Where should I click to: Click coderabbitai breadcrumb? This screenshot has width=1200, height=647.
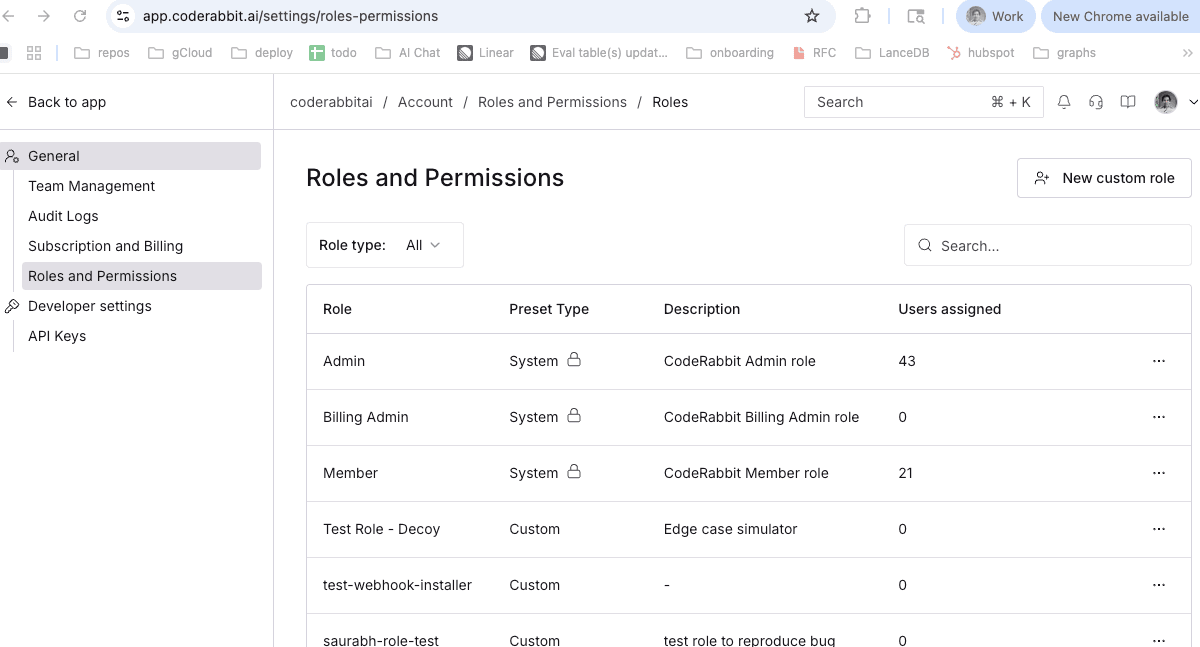(331, 102)
